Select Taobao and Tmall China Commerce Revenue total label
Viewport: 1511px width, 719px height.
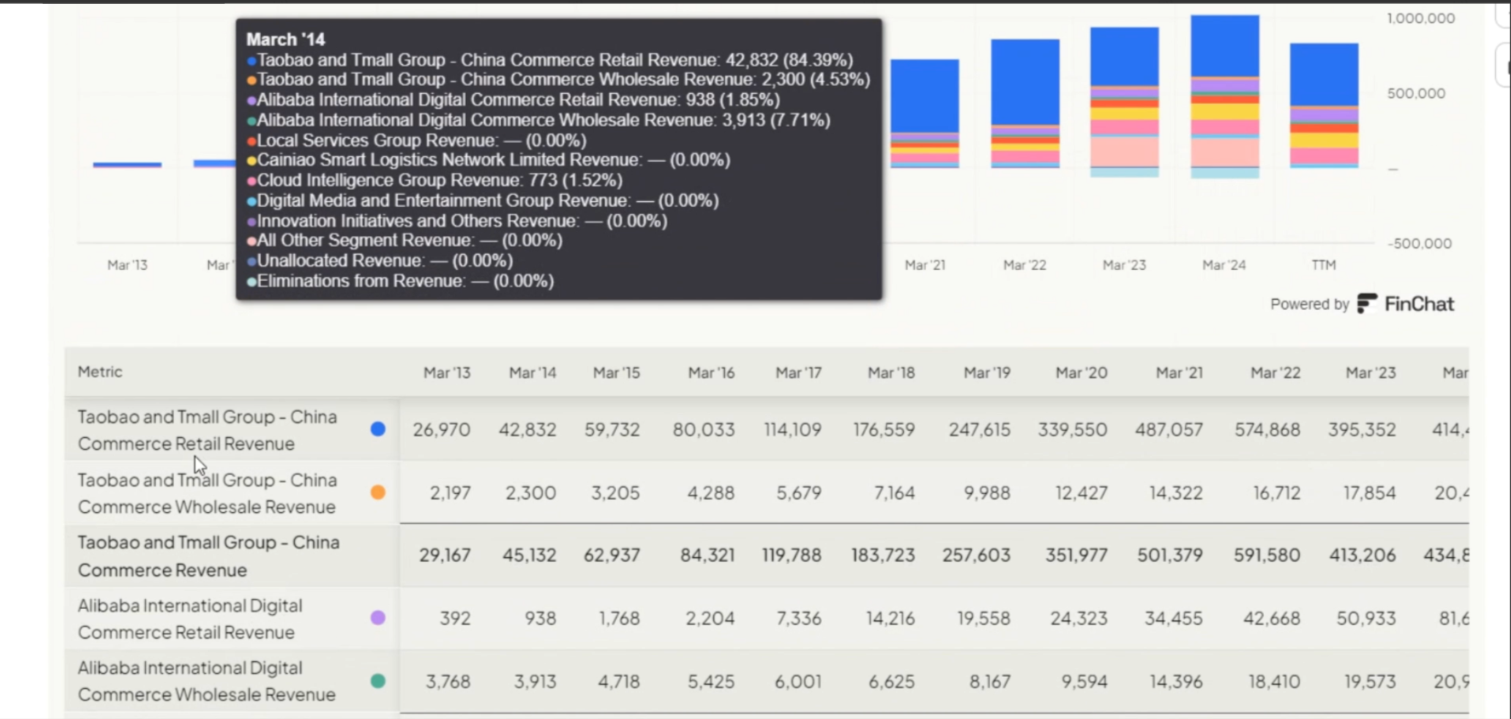pos(209,556)
